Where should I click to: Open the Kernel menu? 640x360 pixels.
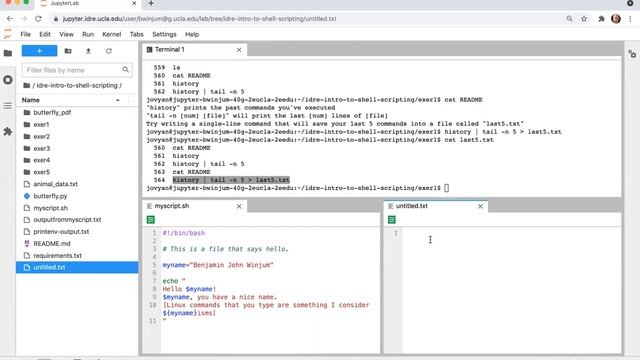click(x=111, y=34)
